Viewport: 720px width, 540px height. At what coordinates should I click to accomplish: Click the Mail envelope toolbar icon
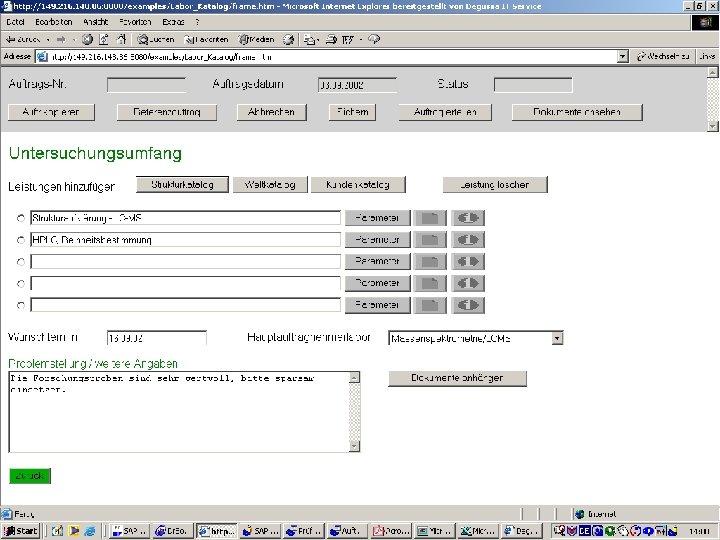[309, 40]
